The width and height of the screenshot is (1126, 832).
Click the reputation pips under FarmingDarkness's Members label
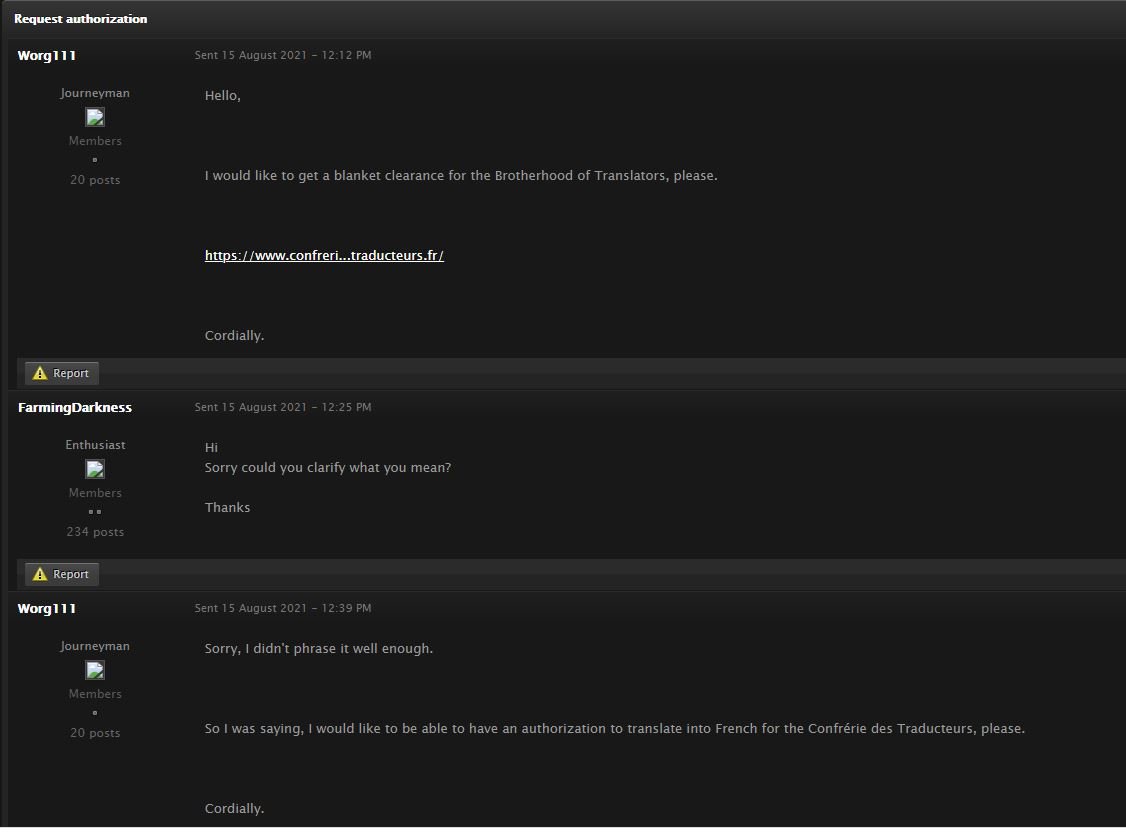coord(95,512)
